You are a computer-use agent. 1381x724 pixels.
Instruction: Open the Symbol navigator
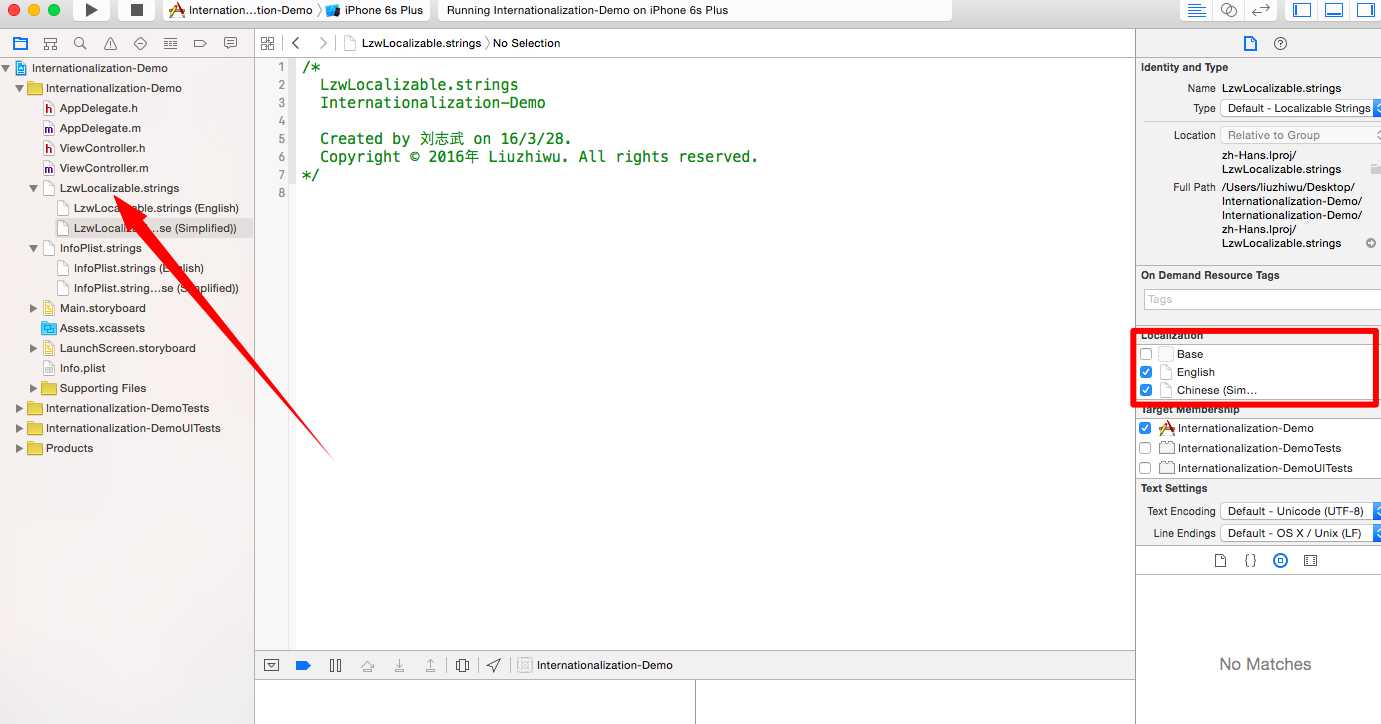pyautogui.click(x=50, y=43)
